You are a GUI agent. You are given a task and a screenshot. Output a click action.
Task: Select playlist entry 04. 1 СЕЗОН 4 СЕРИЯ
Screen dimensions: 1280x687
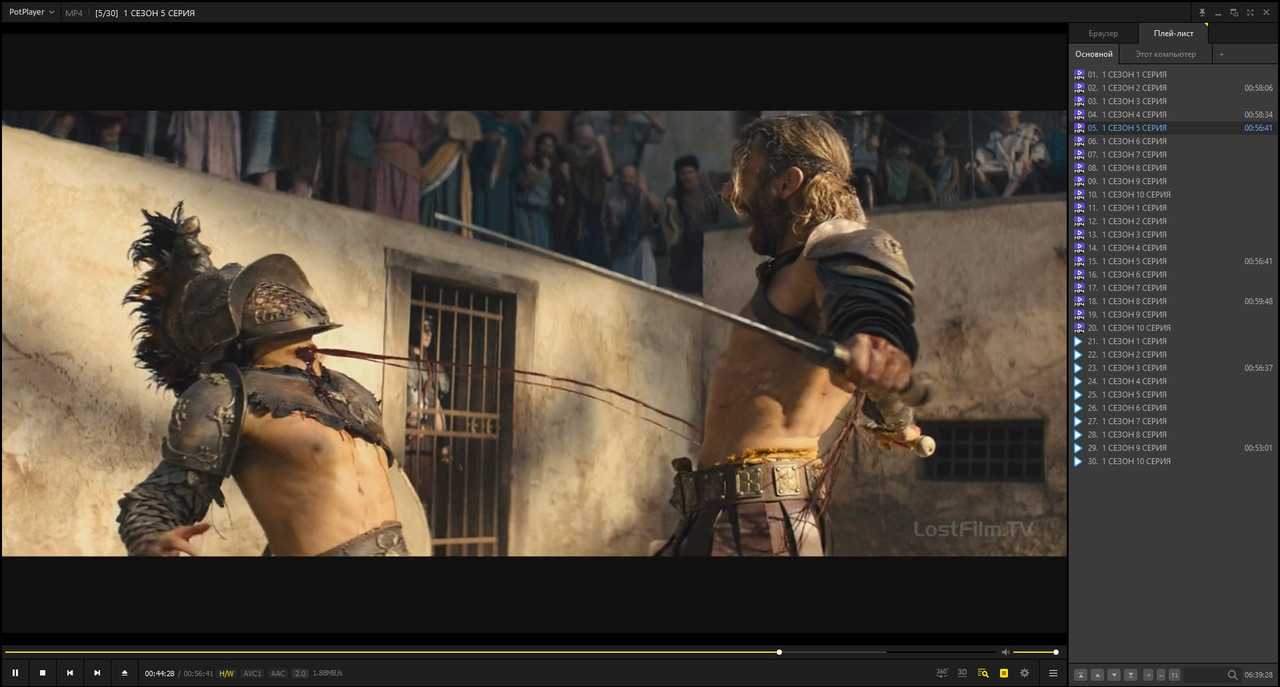[1173, 114]
